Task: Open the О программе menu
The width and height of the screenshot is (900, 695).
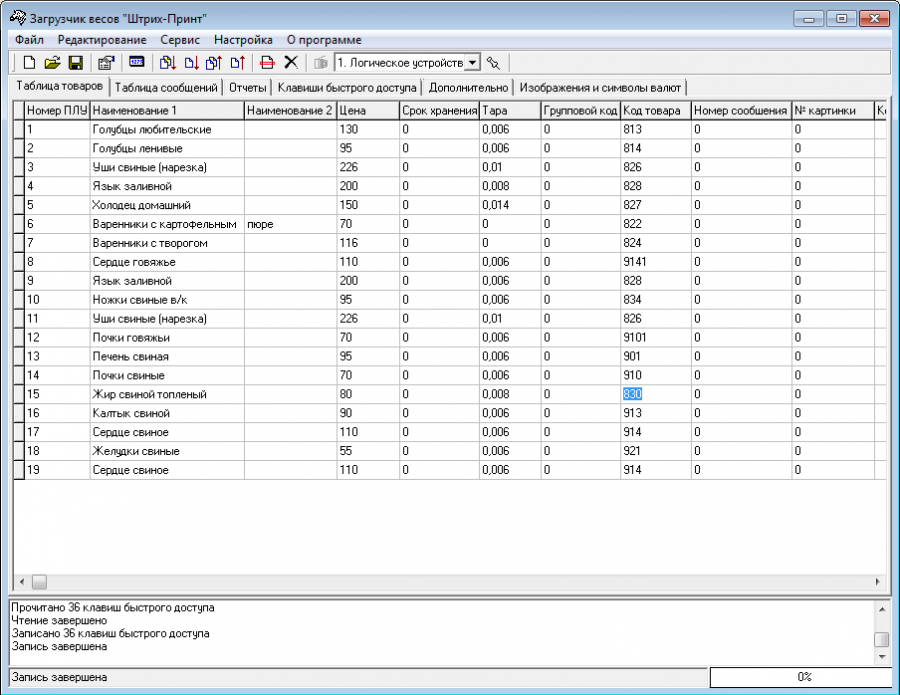Action: pos(324,40)
